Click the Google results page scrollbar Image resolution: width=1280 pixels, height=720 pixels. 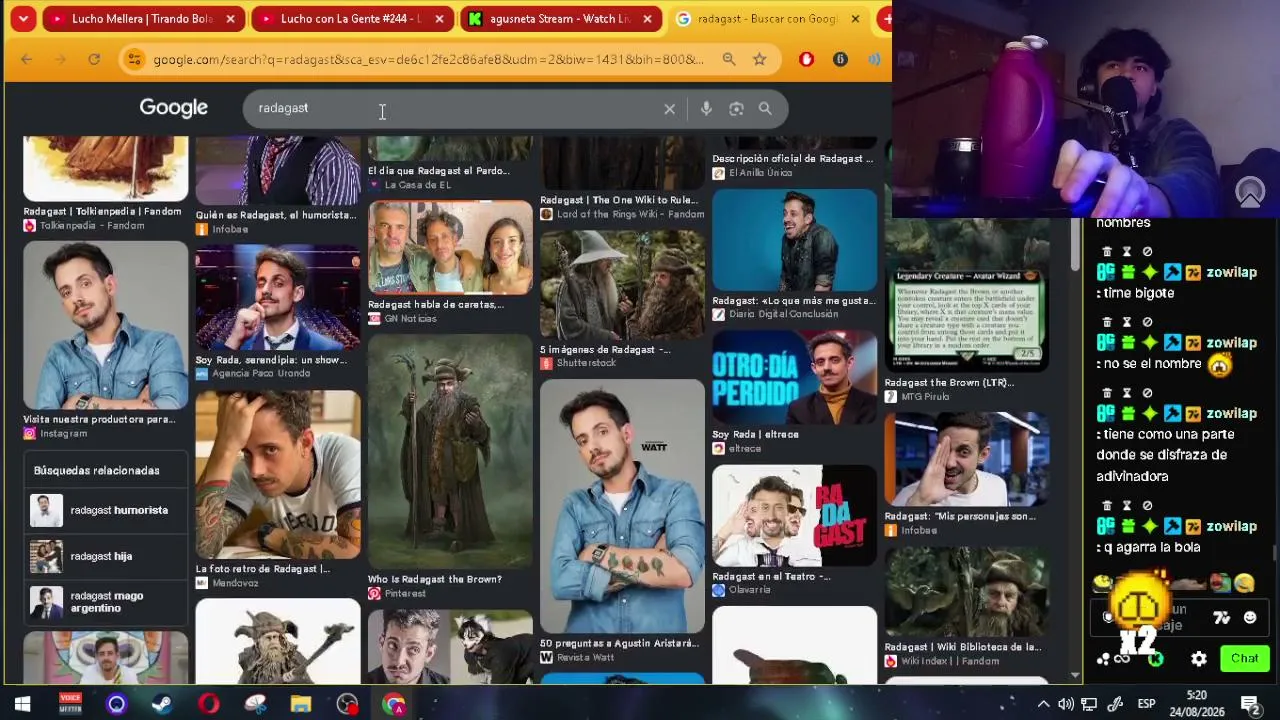point(1076,246)
